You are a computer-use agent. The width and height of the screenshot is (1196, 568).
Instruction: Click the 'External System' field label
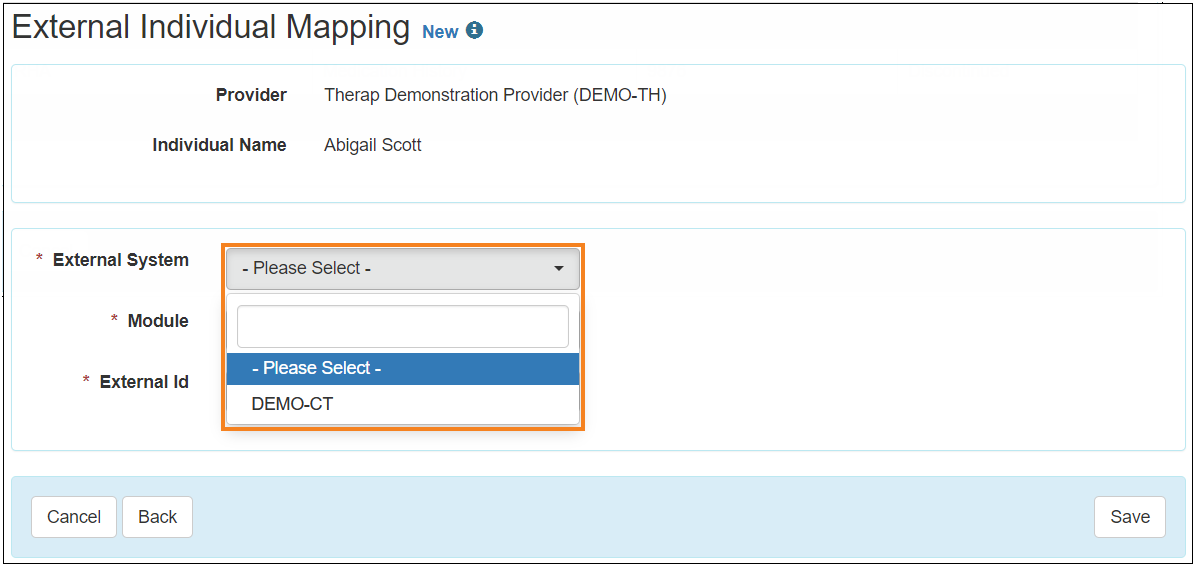click(121, 260)
